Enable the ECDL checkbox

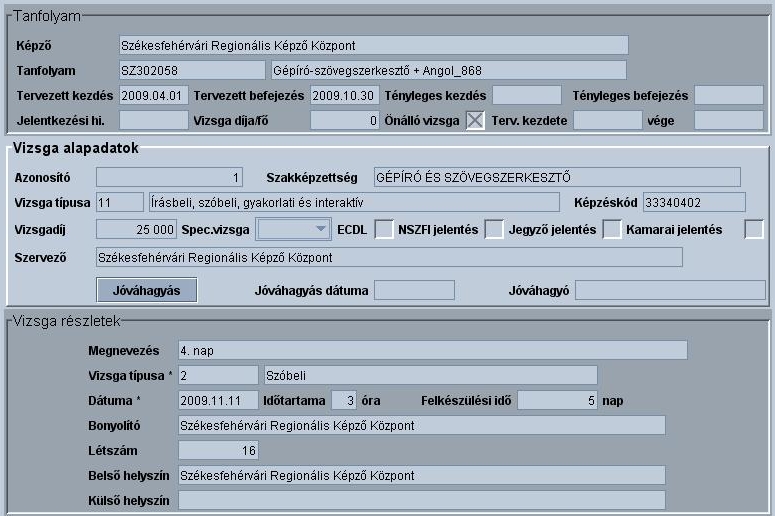click(x=383, y=230)
